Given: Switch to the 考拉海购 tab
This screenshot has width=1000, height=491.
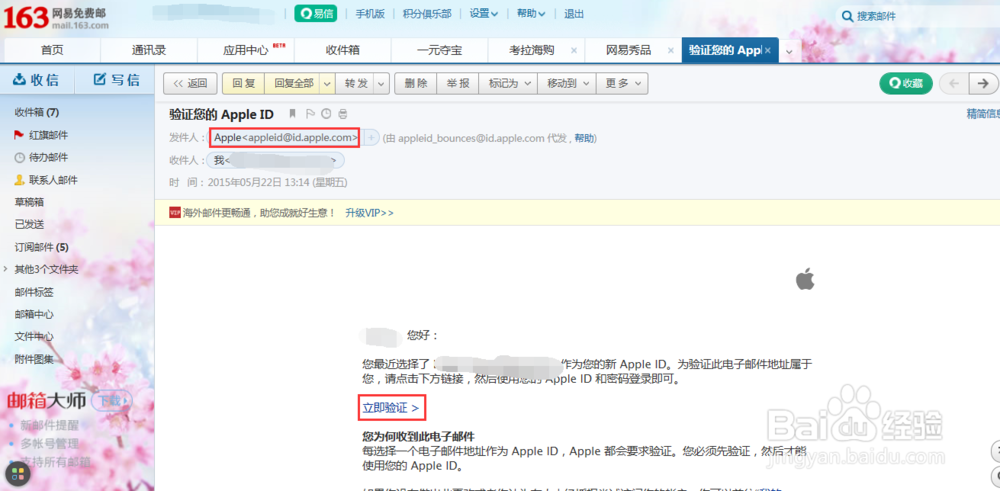Looking at the screenshot, I should 531,50.
